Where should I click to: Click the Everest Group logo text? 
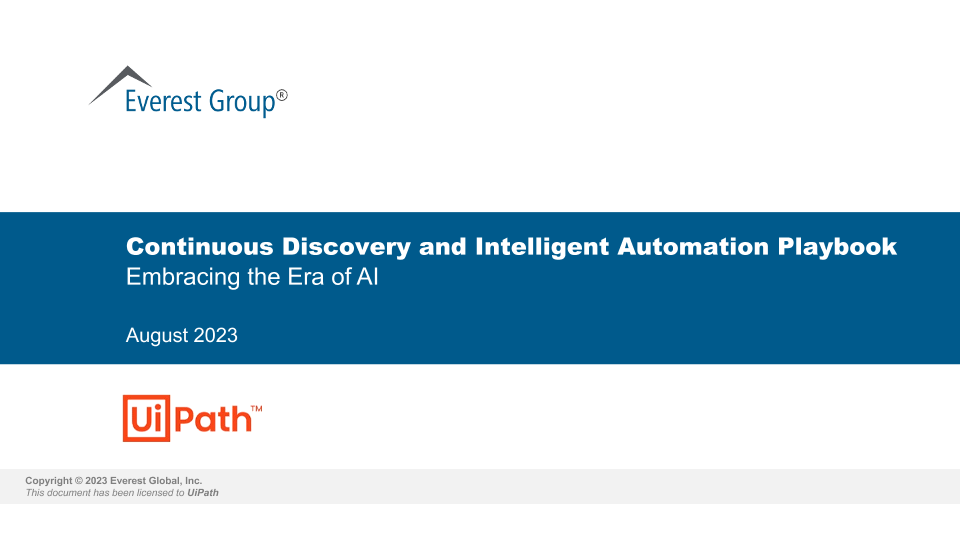click(x=199, y=102)
